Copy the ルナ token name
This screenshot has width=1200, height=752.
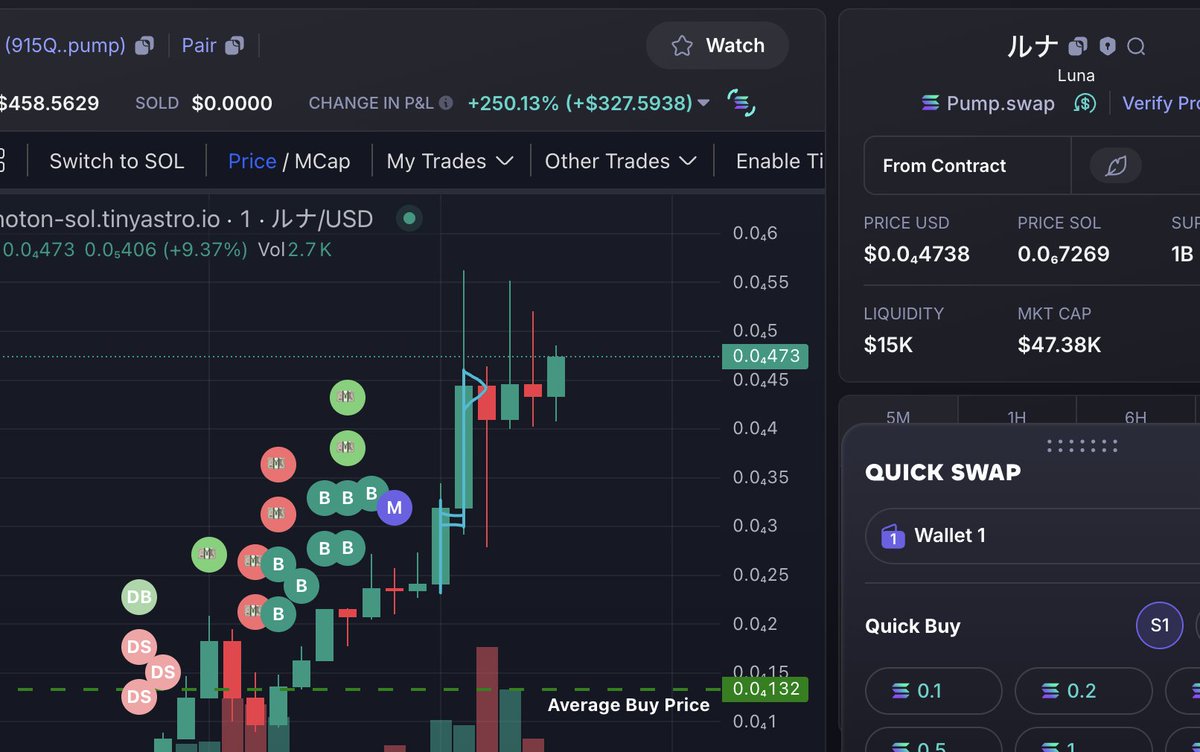coord(1077,46)
